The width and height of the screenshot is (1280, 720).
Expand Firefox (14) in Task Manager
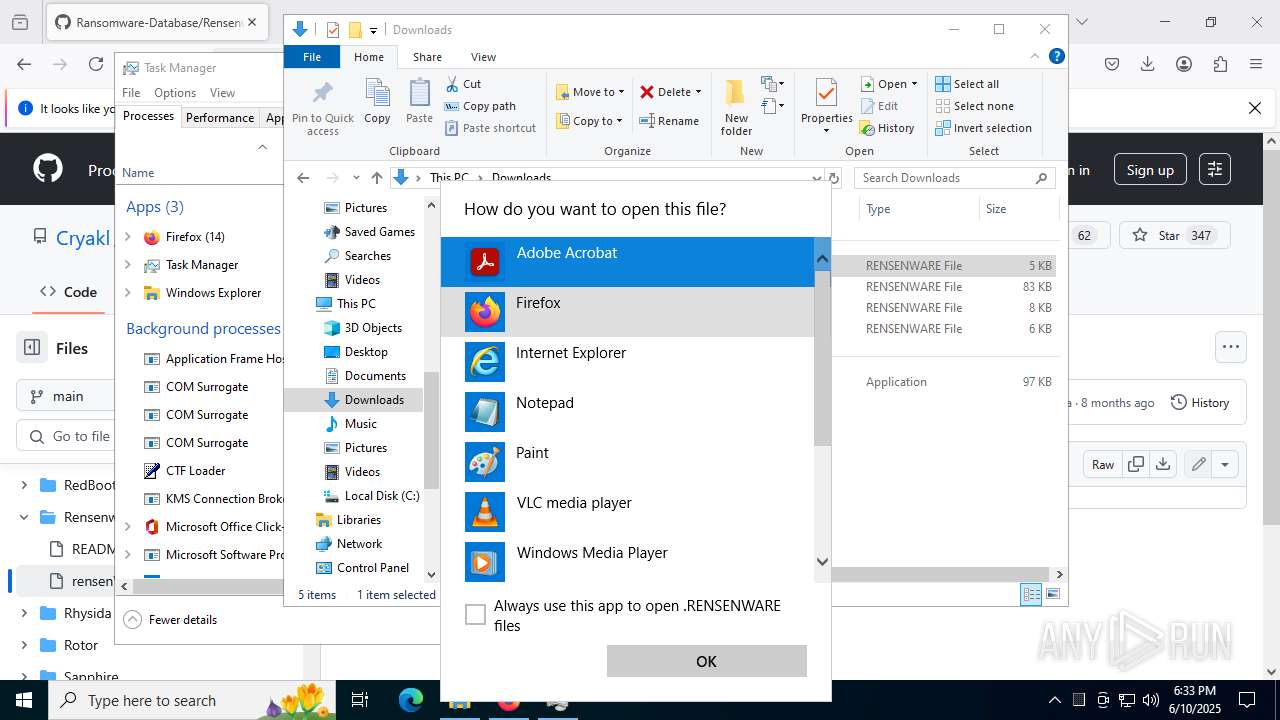click(127, 237)
